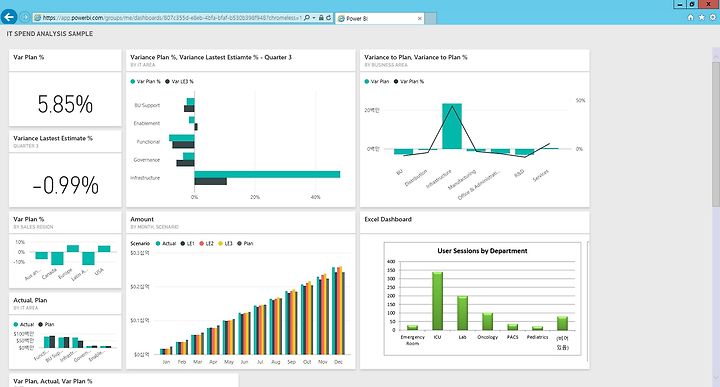The image size is (720, 387).
Task: Click the Variance to Plan, Variance to Plan % title
Action: 416,57
